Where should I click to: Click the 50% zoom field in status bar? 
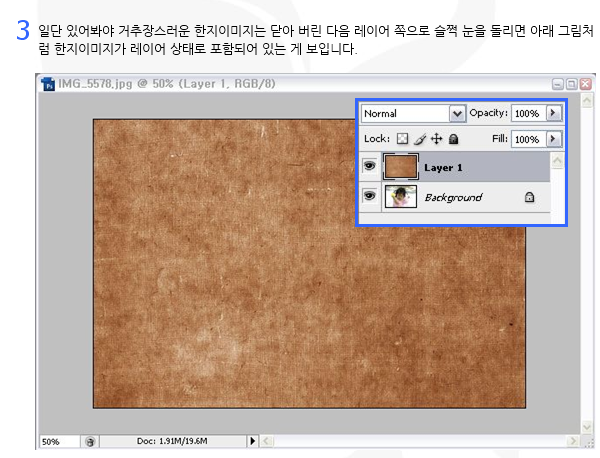[x=59, y=442]
